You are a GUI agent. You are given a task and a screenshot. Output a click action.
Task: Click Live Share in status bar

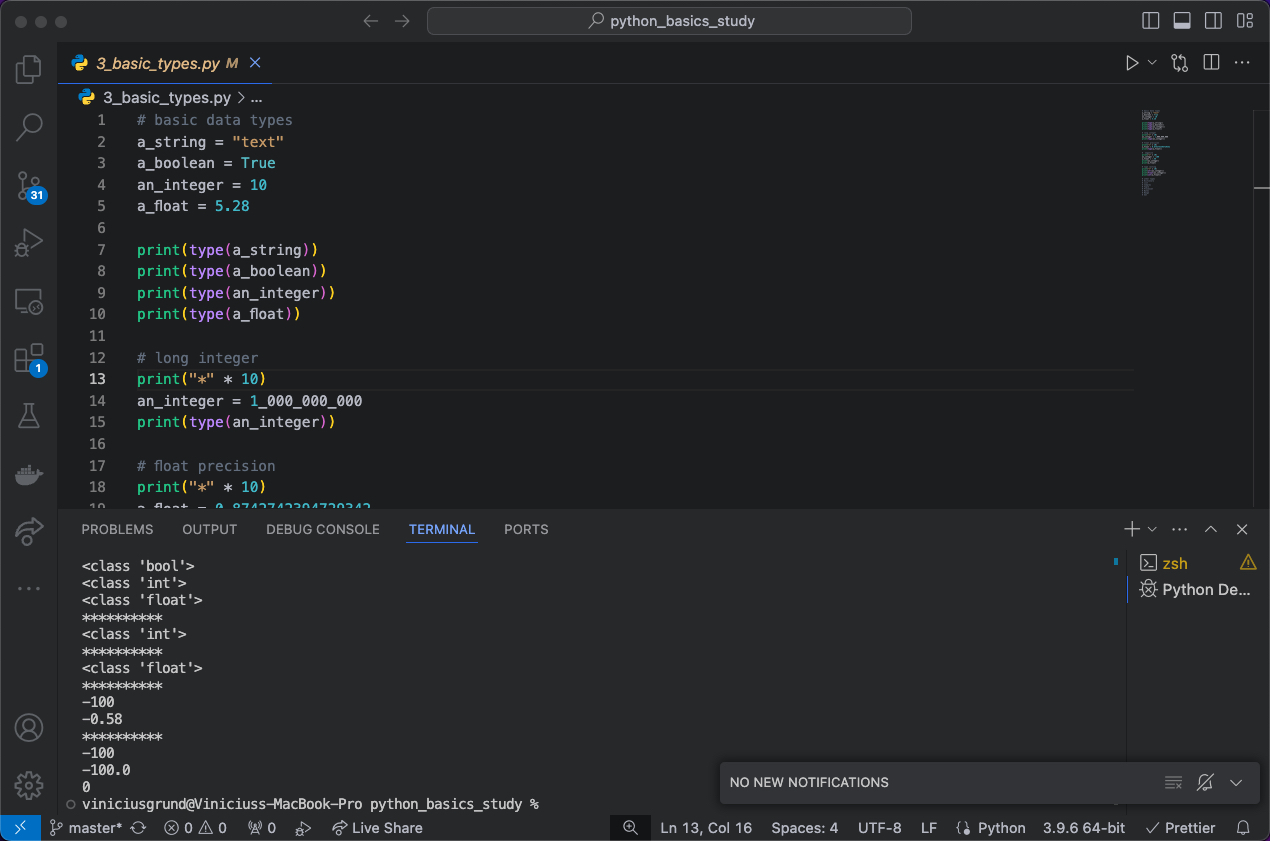click(377, 828)
